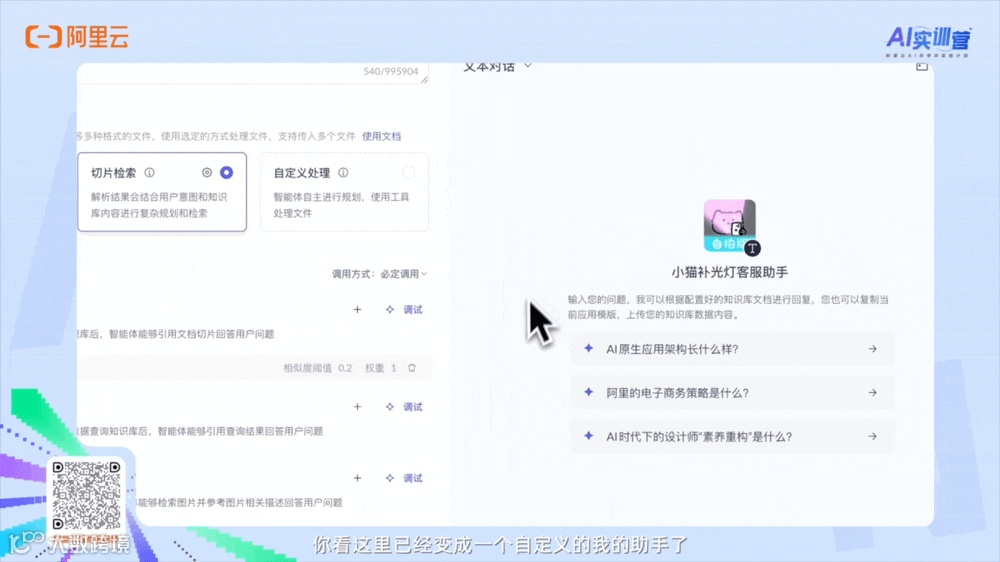This screenshot has width=1000, height=562.
Task: Open 调试 above the 检索图片 description
Action: pos(404,478)
